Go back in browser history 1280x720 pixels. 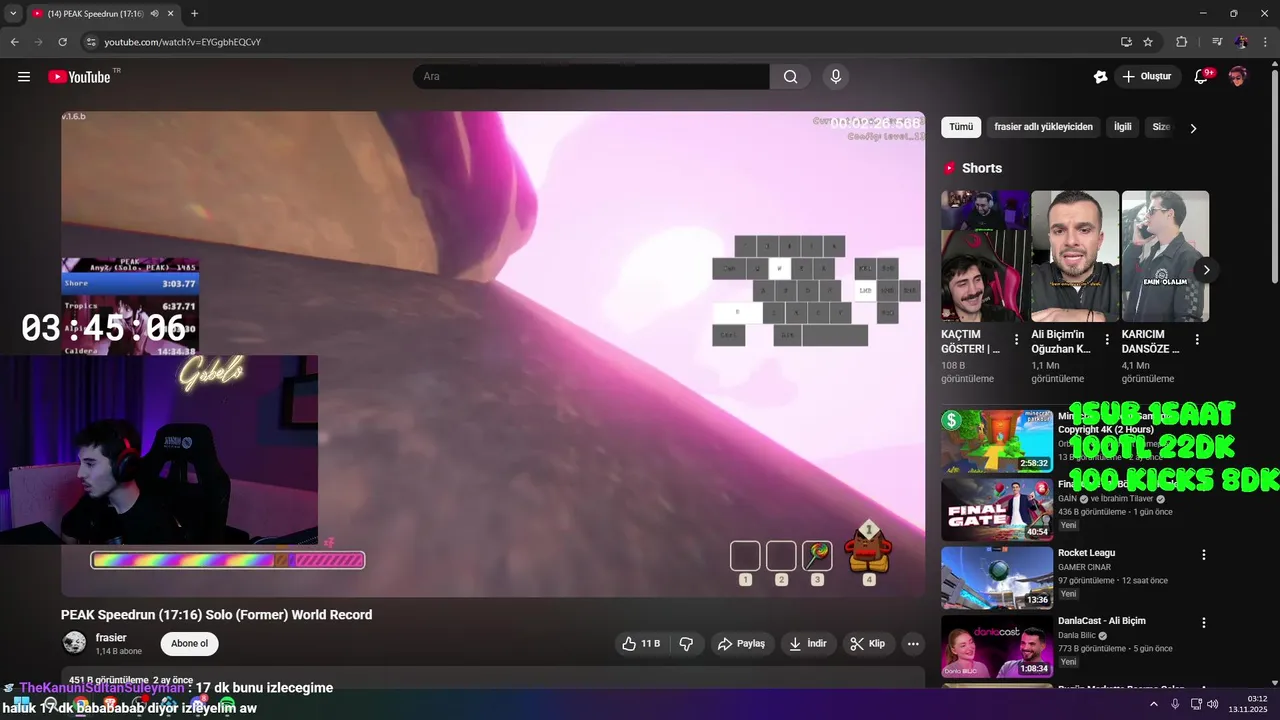(x=15, y=42)
